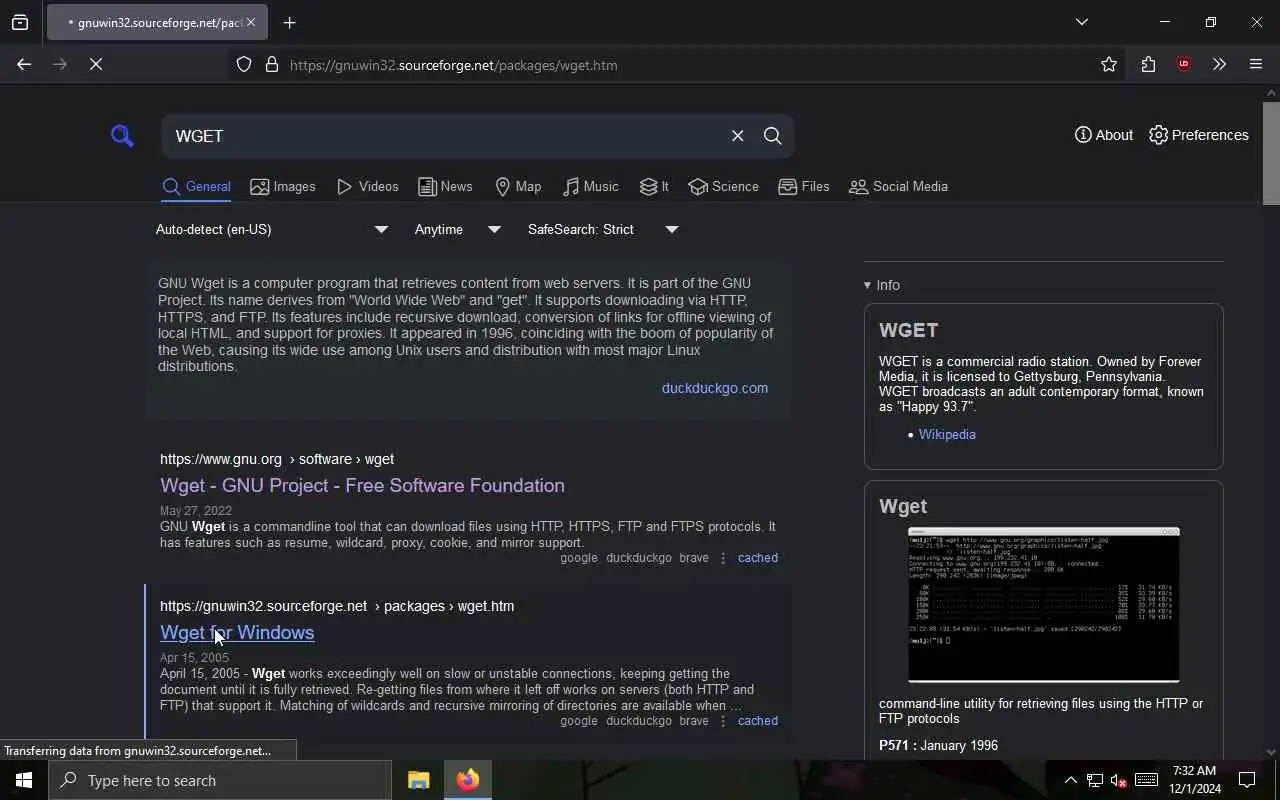Viewport: 1280px width, 800px height.
Task: Open Wget - GNU Project result
Action: click(362, 485)
